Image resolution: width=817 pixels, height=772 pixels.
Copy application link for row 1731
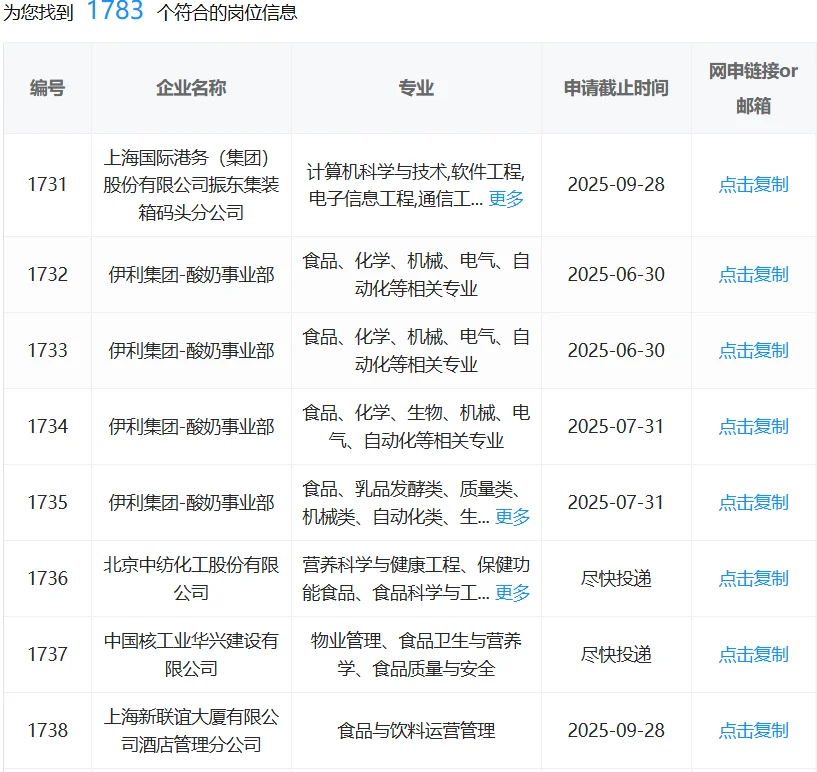tap(753, 184)
